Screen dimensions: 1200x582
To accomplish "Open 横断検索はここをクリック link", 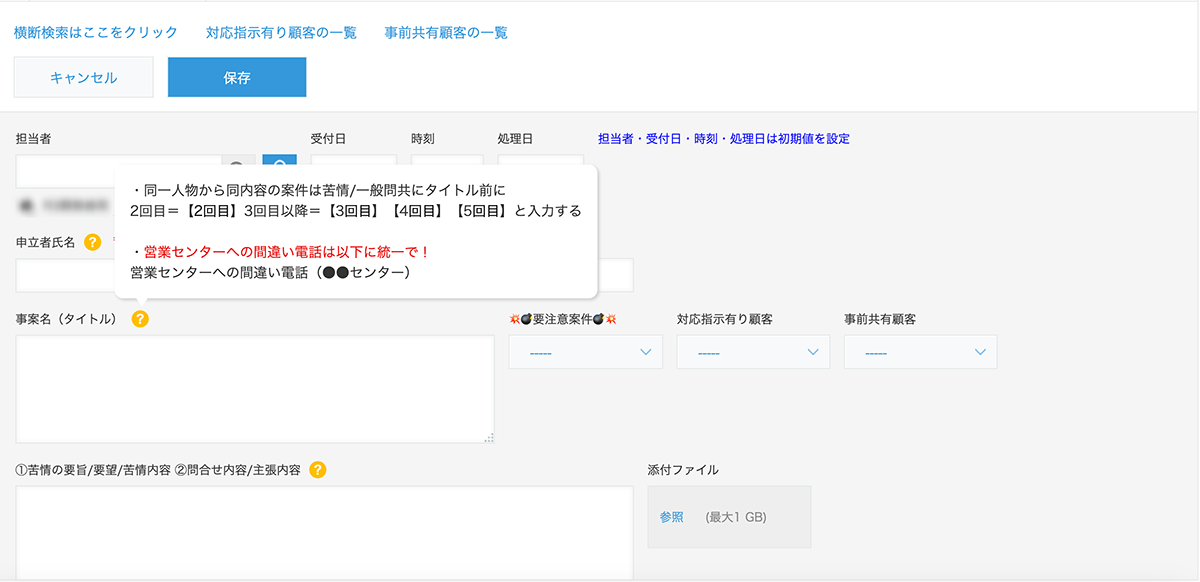I will (96, 33).
